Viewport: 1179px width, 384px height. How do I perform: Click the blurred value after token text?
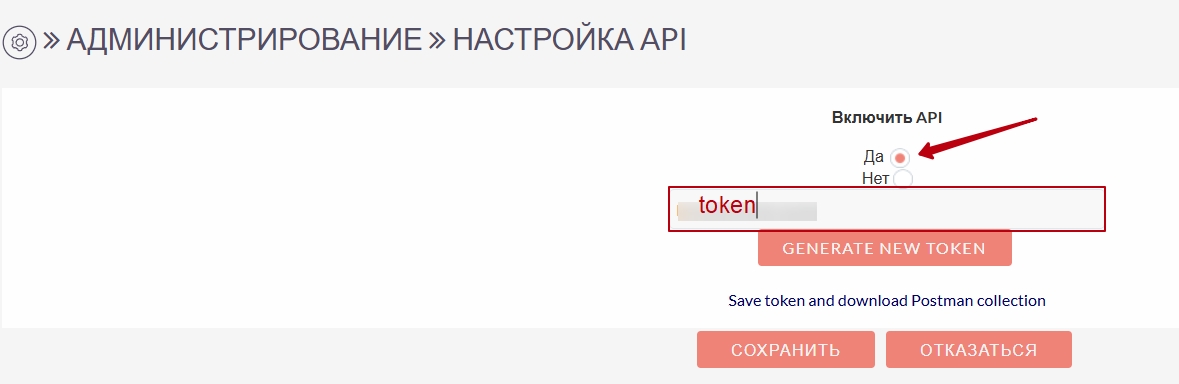[788, 210]
